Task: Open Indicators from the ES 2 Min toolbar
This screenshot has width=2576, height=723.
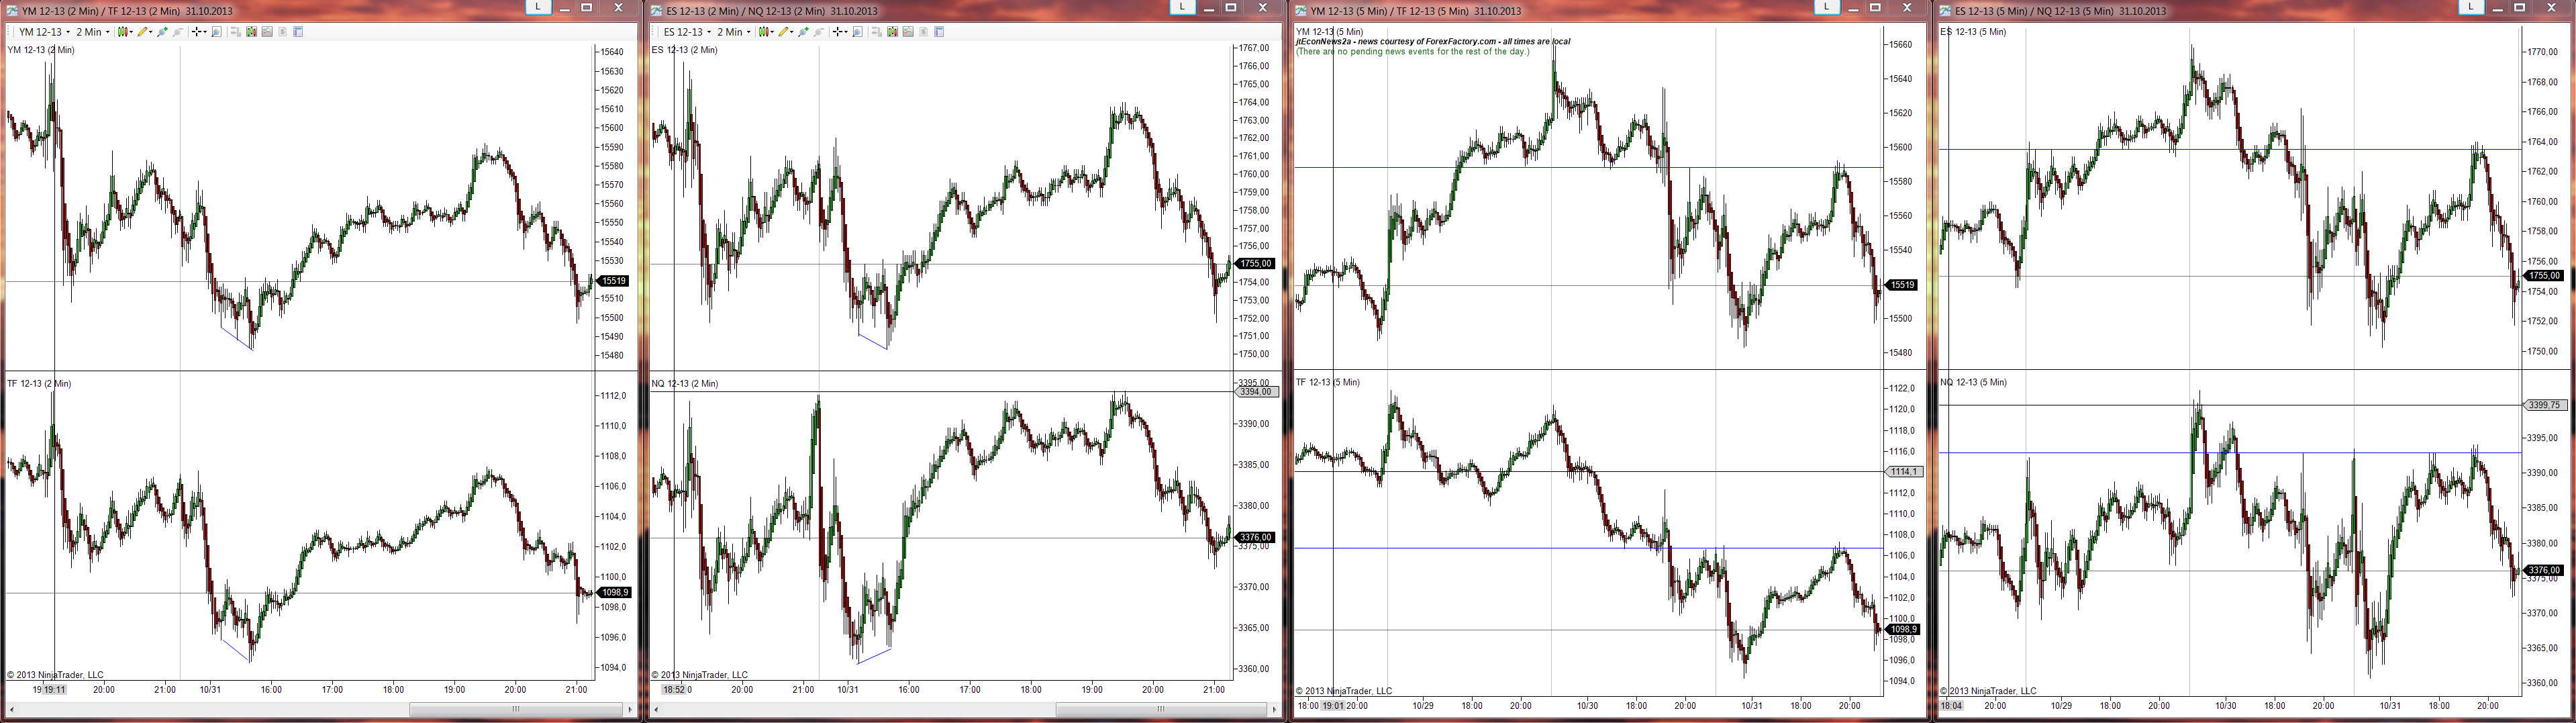Action: coord(892,32)
